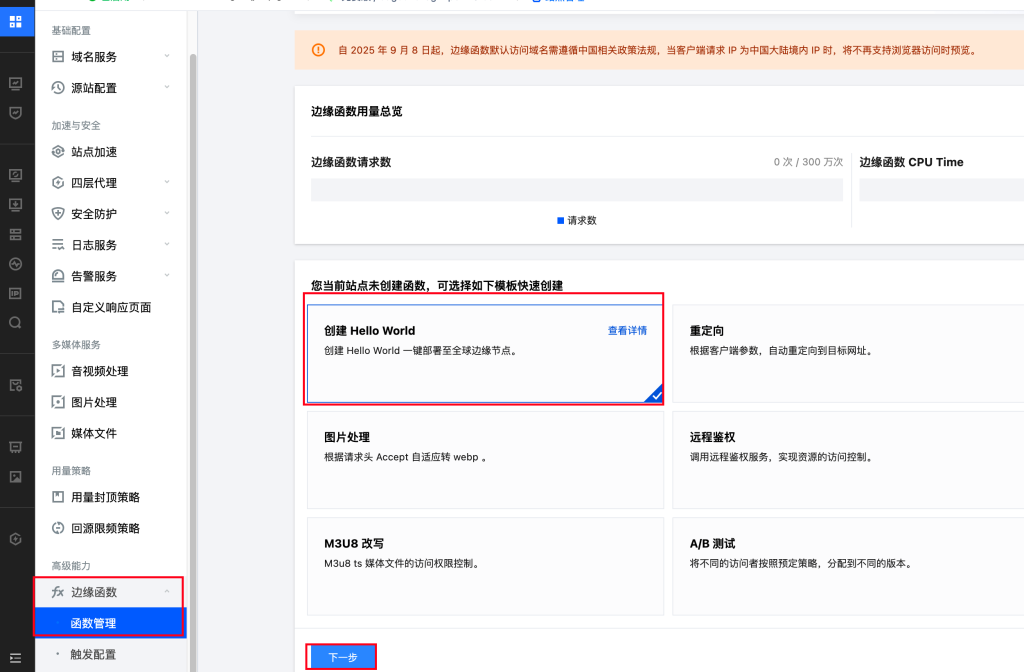Select the M3U8 改写 template card

(x=484, y=565)
